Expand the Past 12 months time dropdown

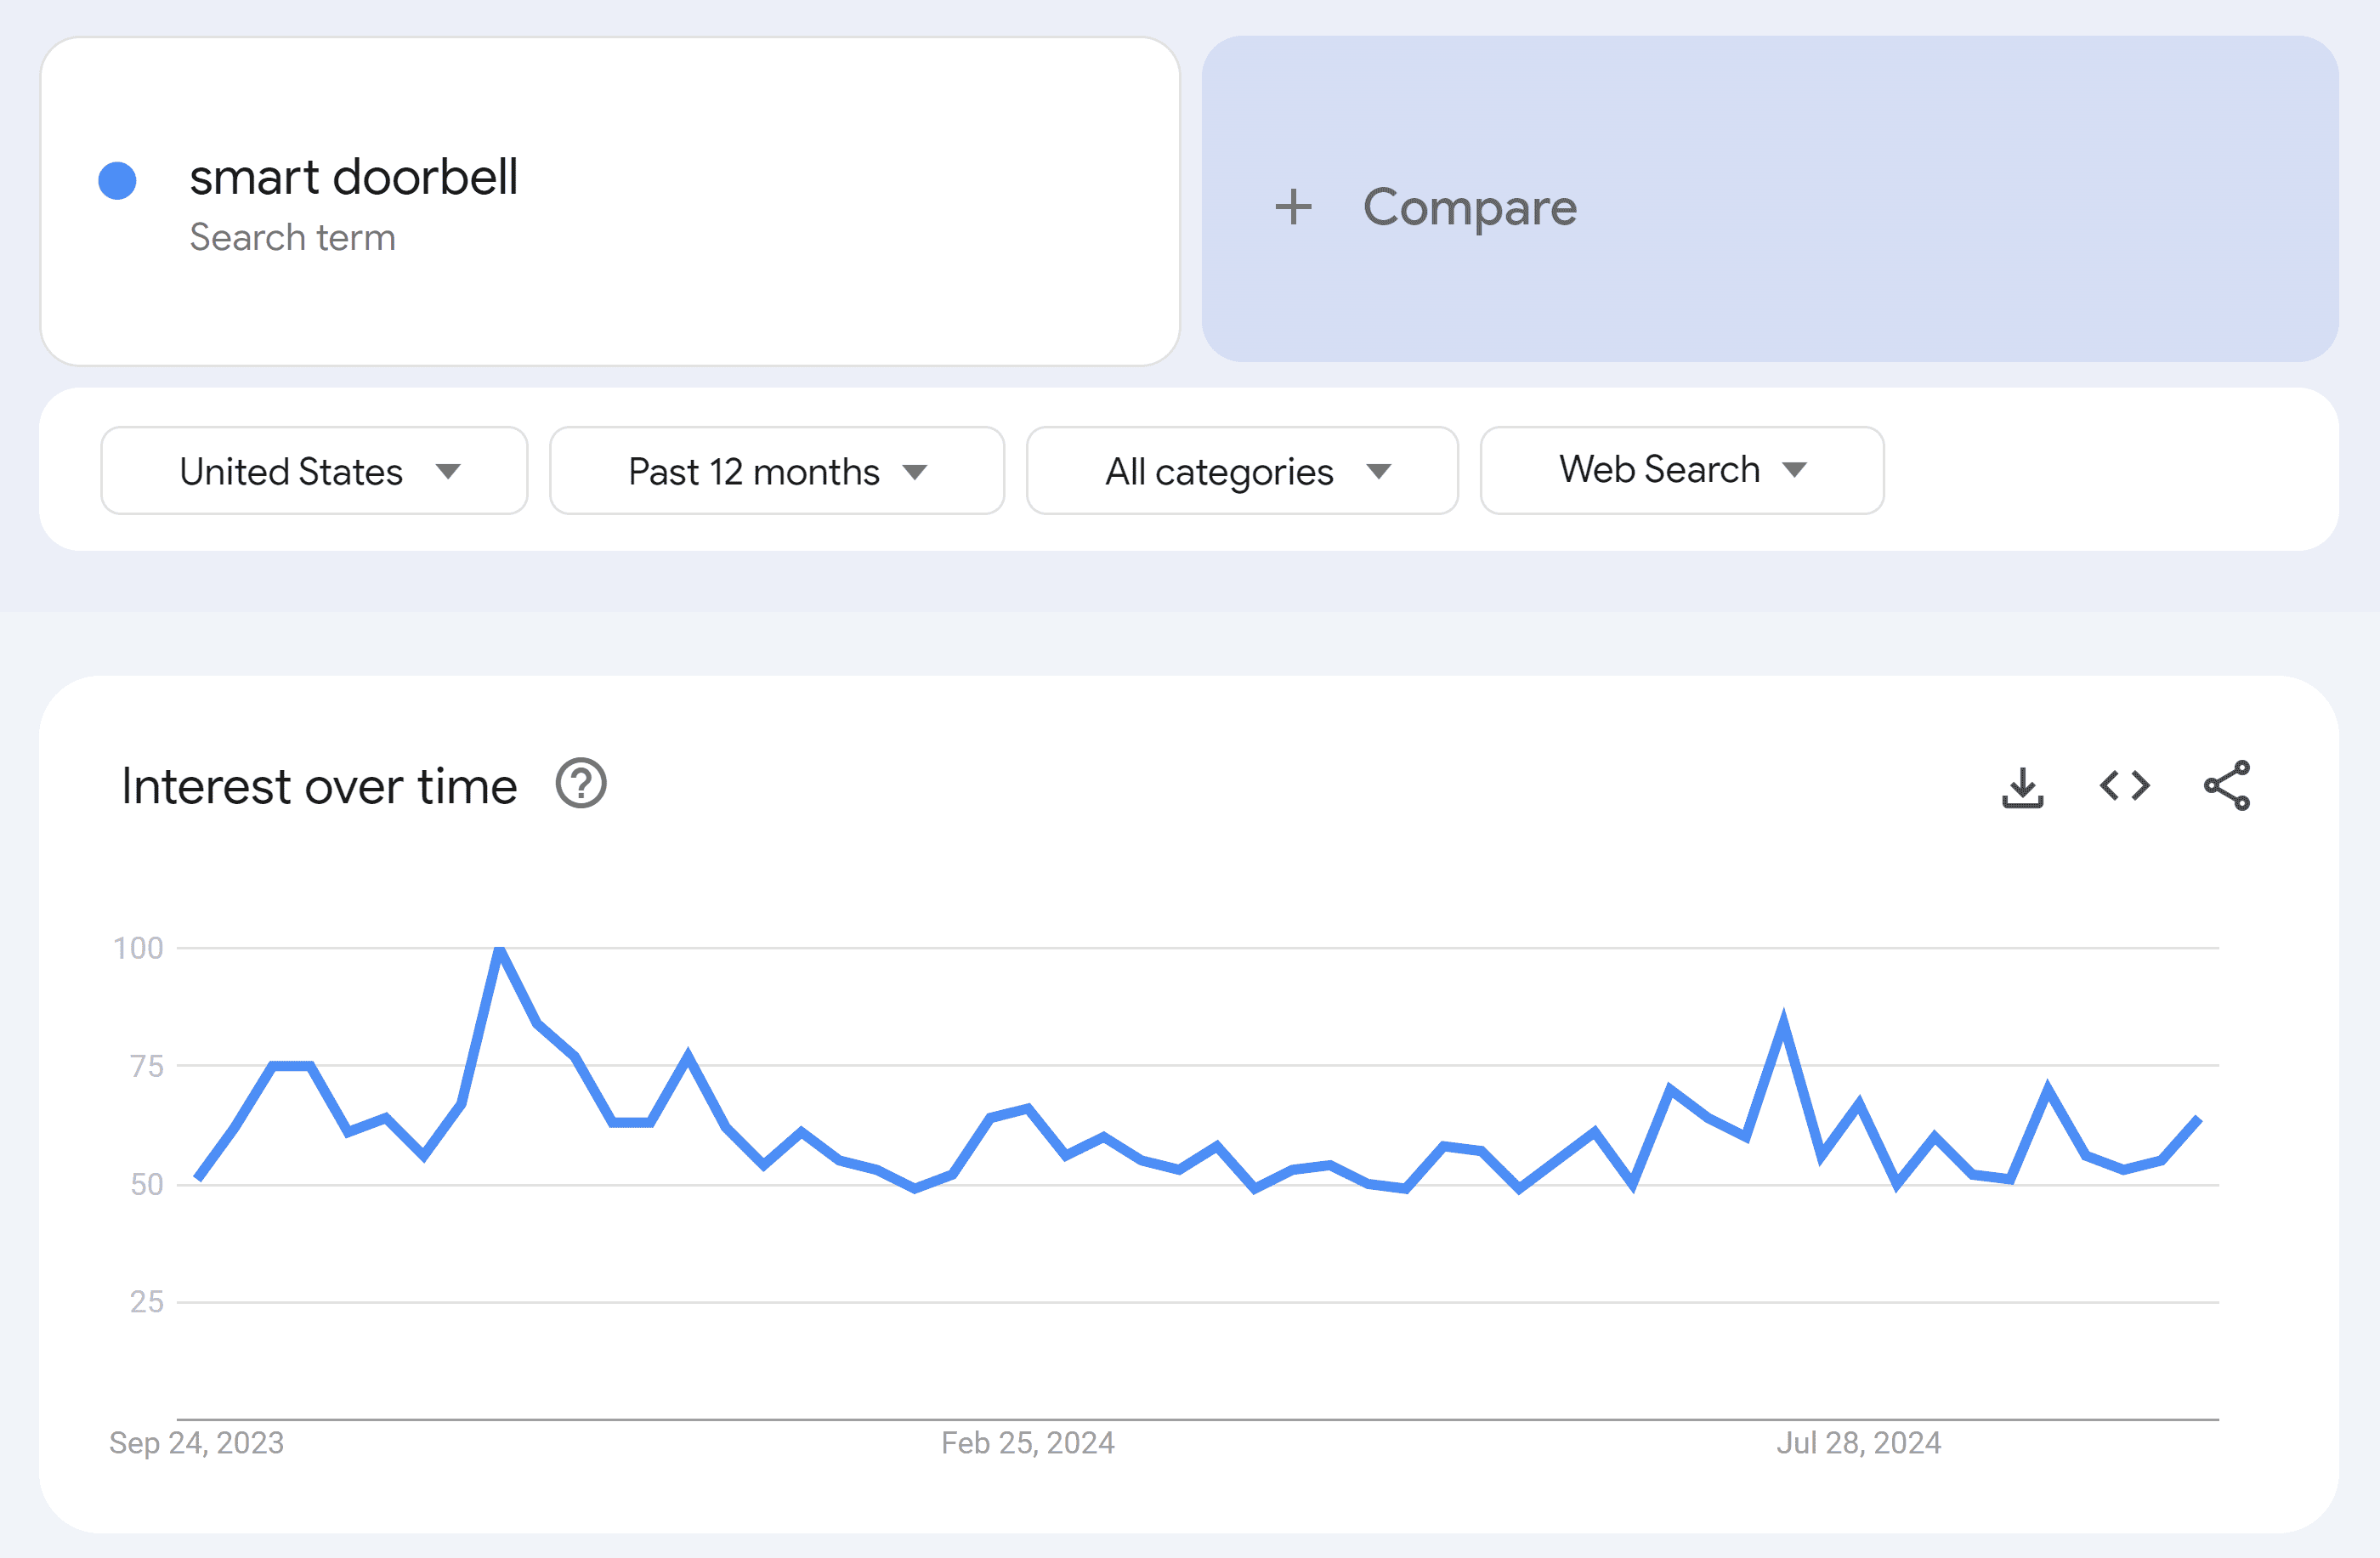pos(776,470)
